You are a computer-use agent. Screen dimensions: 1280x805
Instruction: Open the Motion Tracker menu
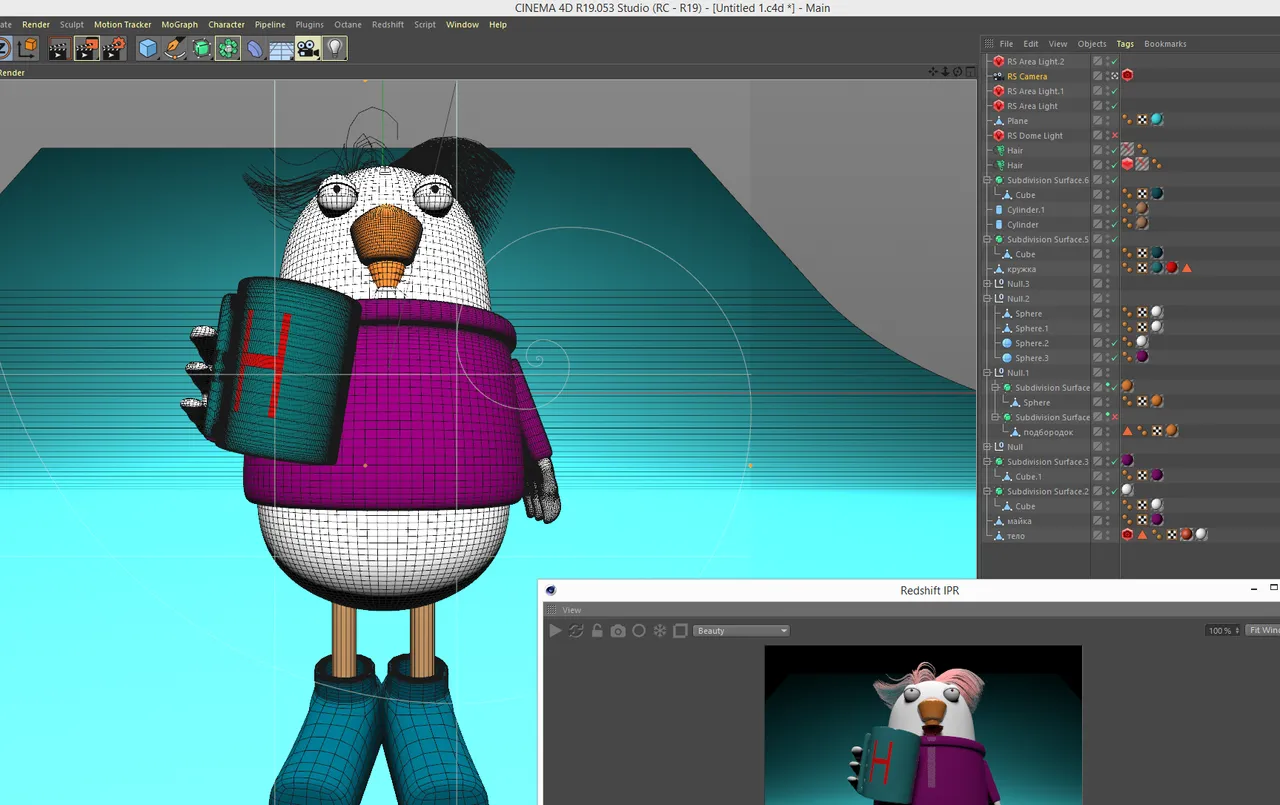click(x=122, y=24)
